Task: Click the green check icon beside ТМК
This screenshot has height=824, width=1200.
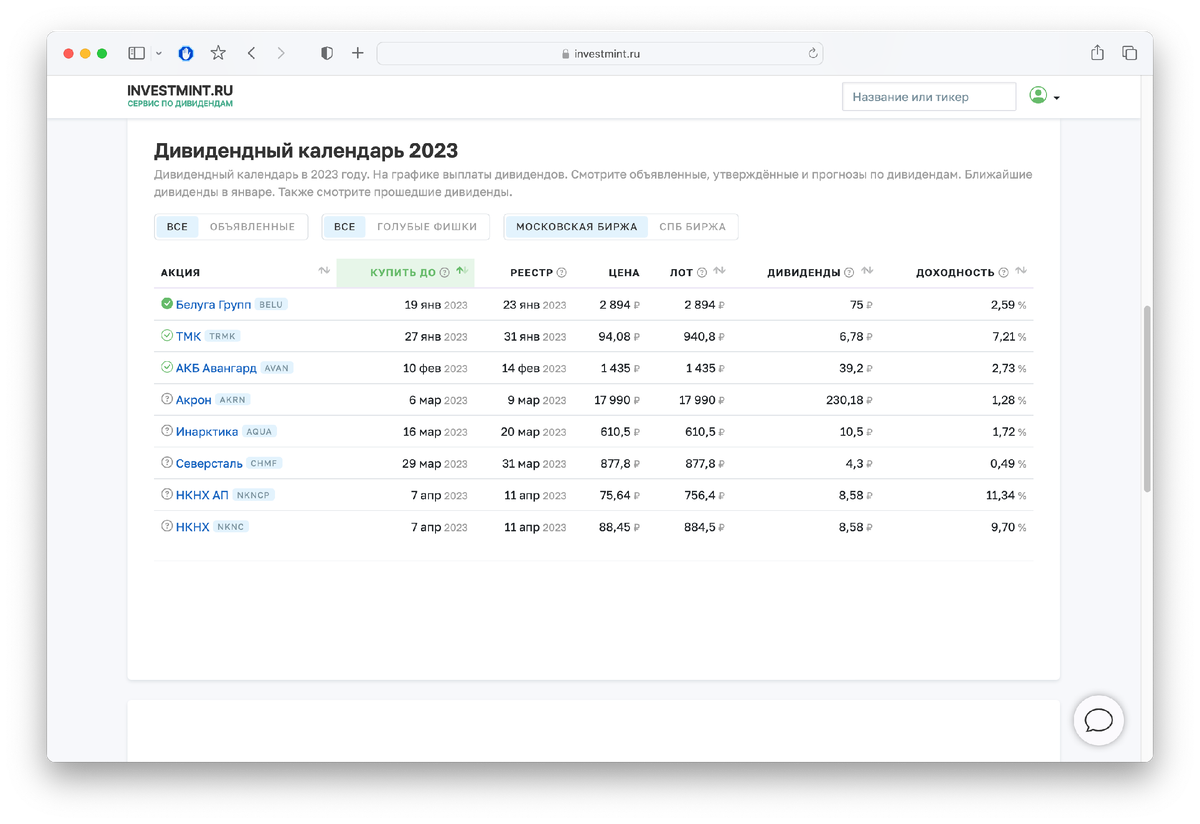Action: coord(167,335)
